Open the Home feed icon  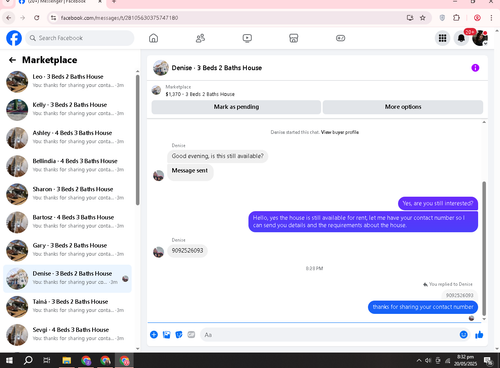[153, 38]
